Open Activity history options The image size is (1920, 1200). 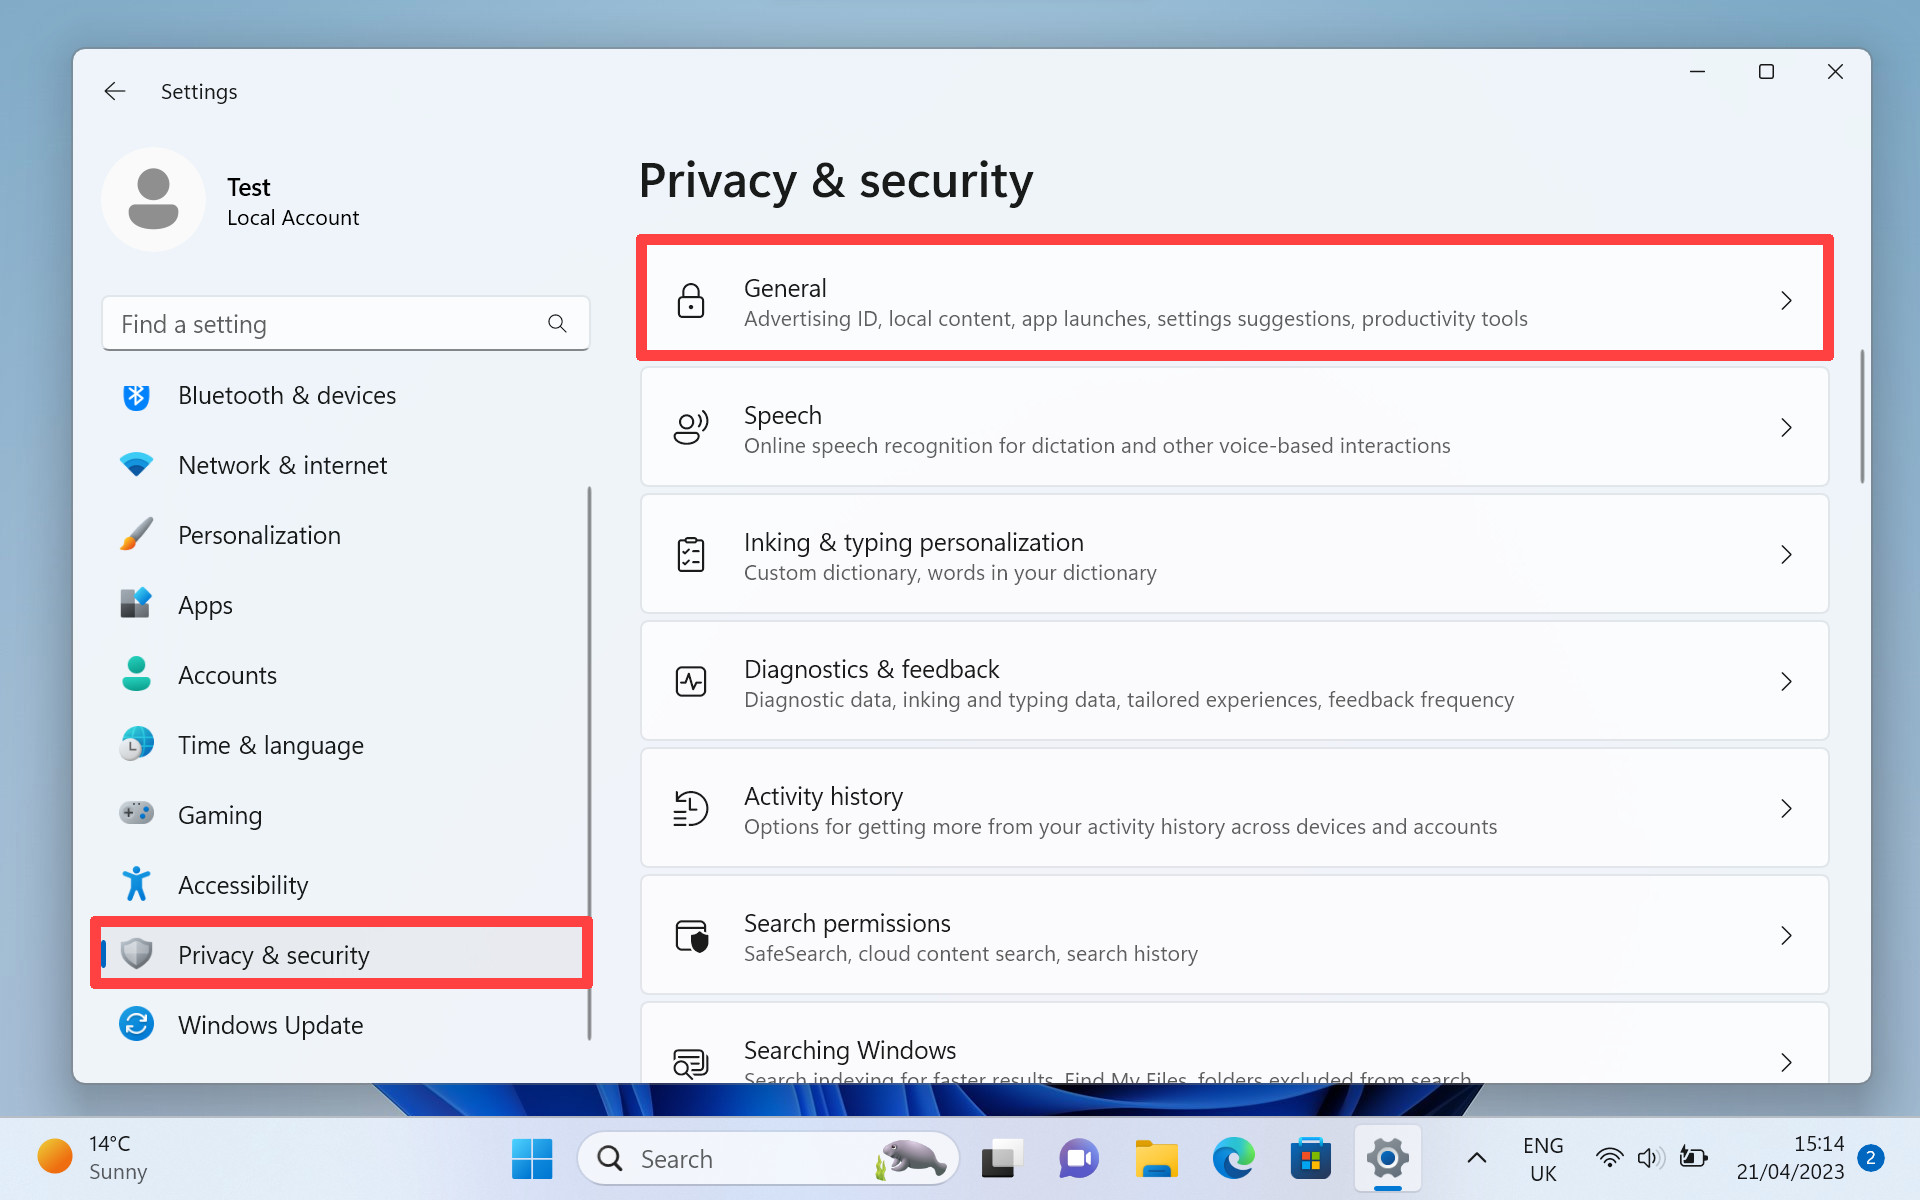pos(1234,809)
